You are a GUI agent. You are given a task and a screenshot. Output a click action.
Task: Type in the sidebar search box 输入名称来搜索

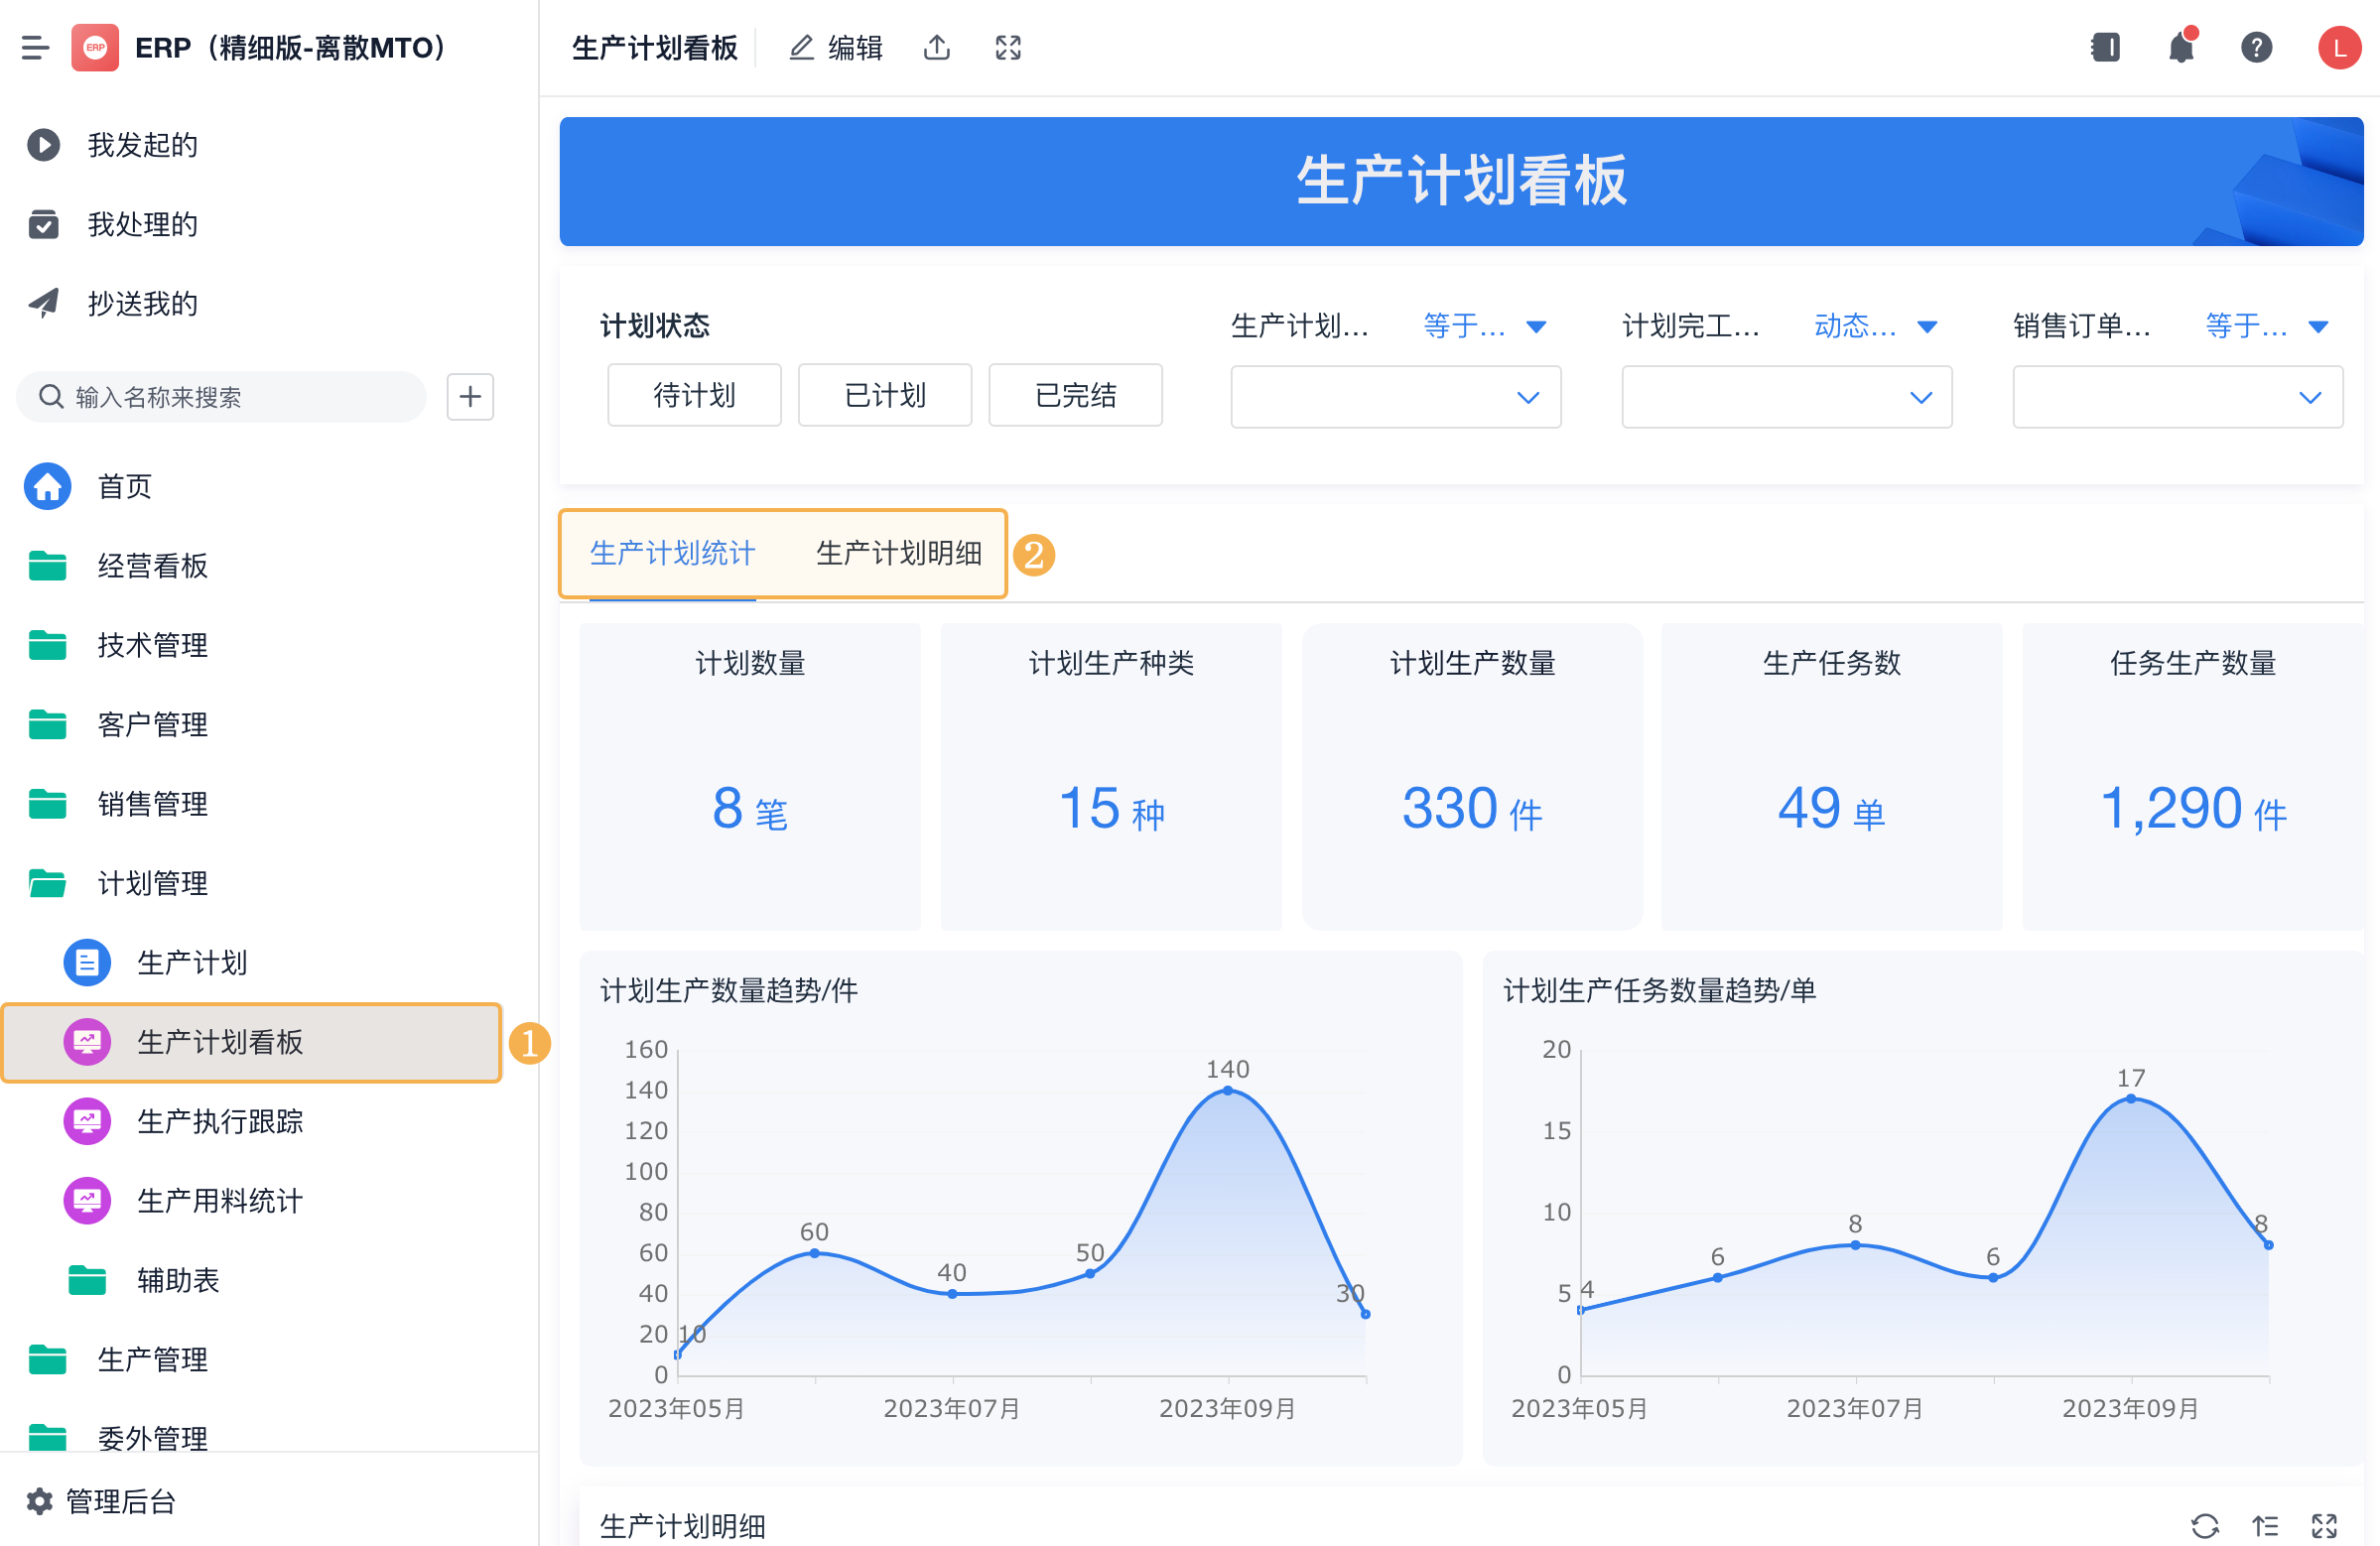coord(220,396)
